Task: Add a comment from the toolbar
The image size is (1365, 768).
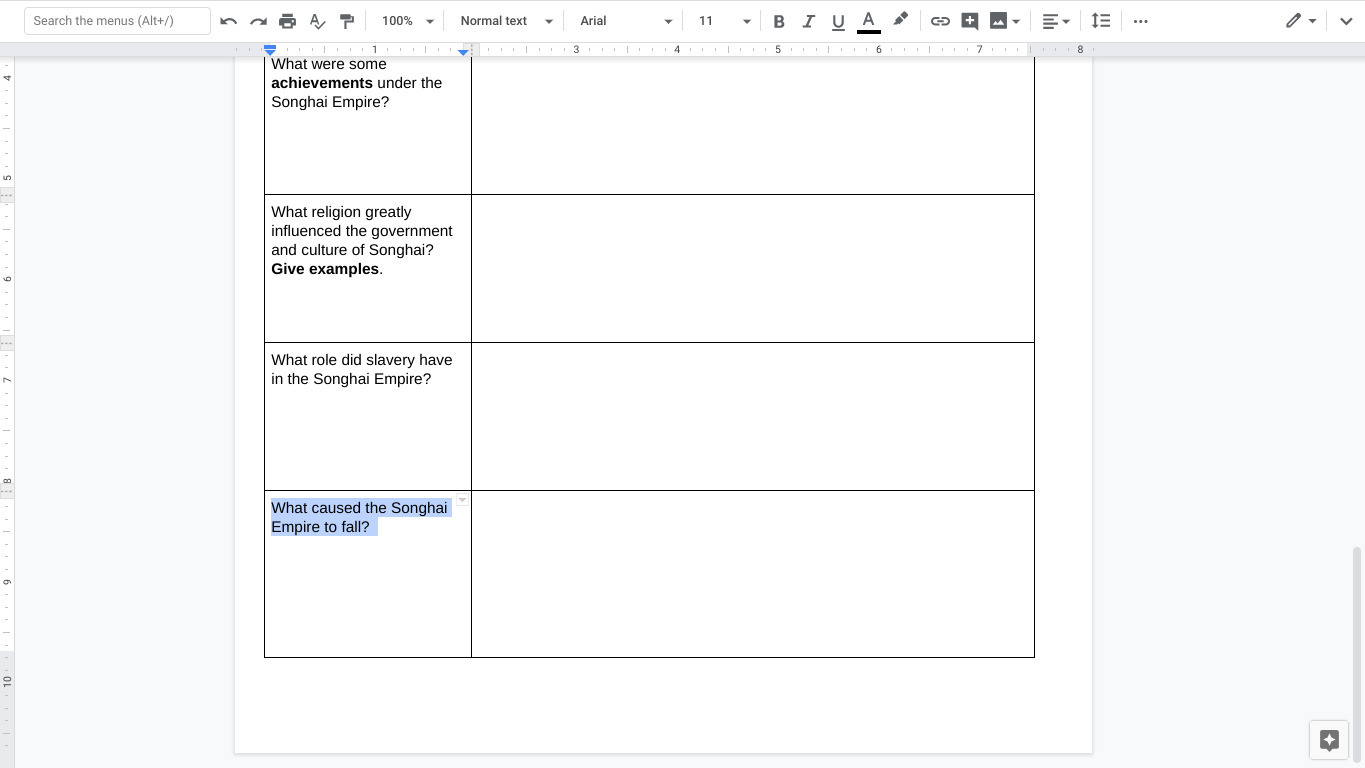Action: [x=969, y=21]
